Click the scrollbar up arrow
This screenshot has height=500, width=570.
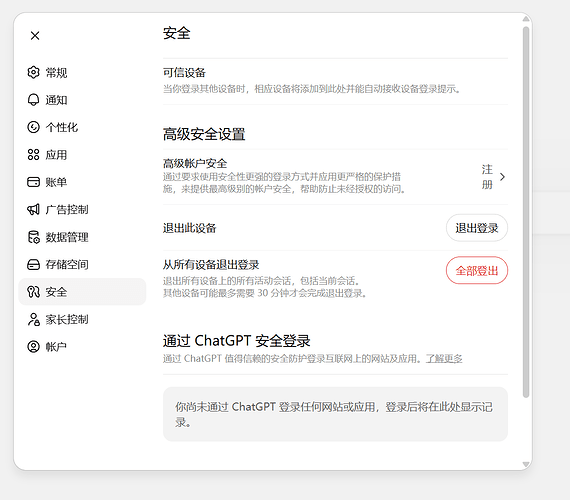526,19
